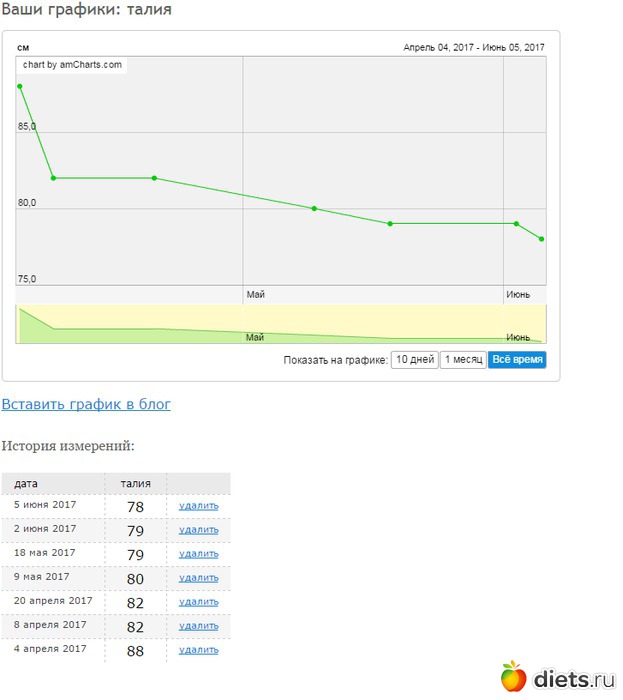Image resolution: width=623 pixels, height=700 pixels.
Task: Click the first data point on the chart
Action: point(19,86)
